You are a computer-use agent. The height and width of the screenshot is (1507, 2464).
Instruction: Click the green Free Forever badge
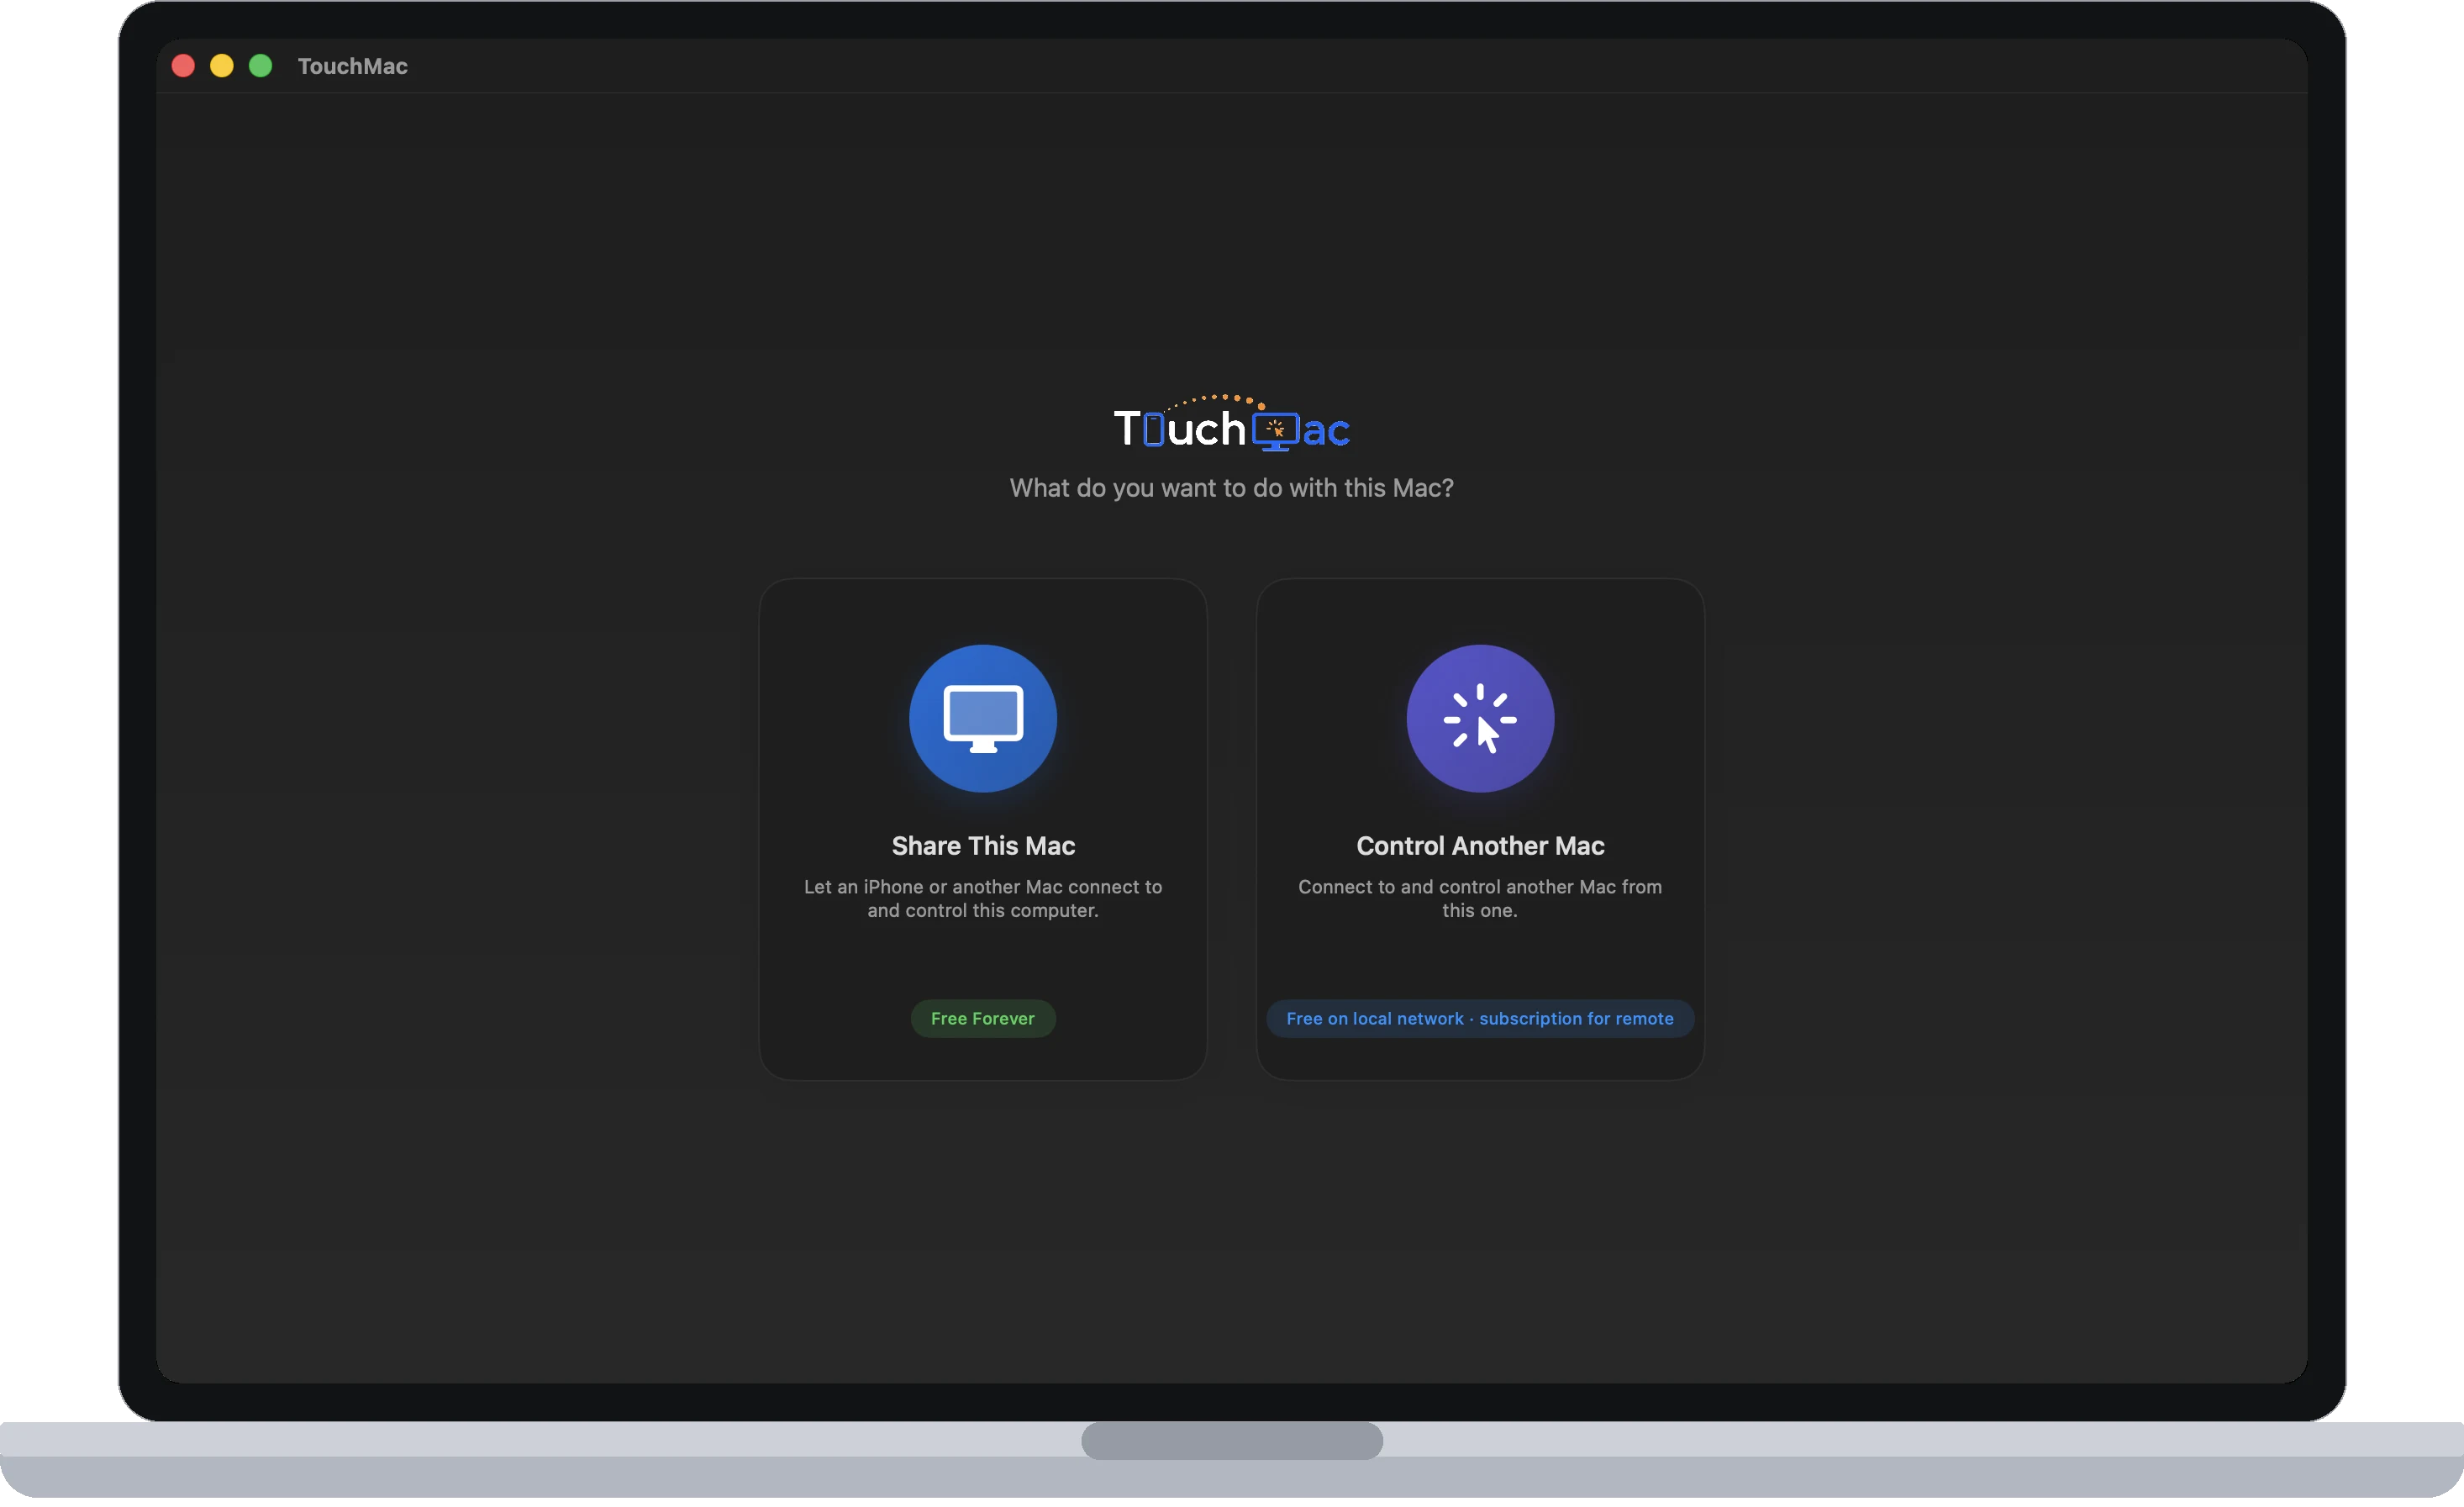[x=983, y=1019]
